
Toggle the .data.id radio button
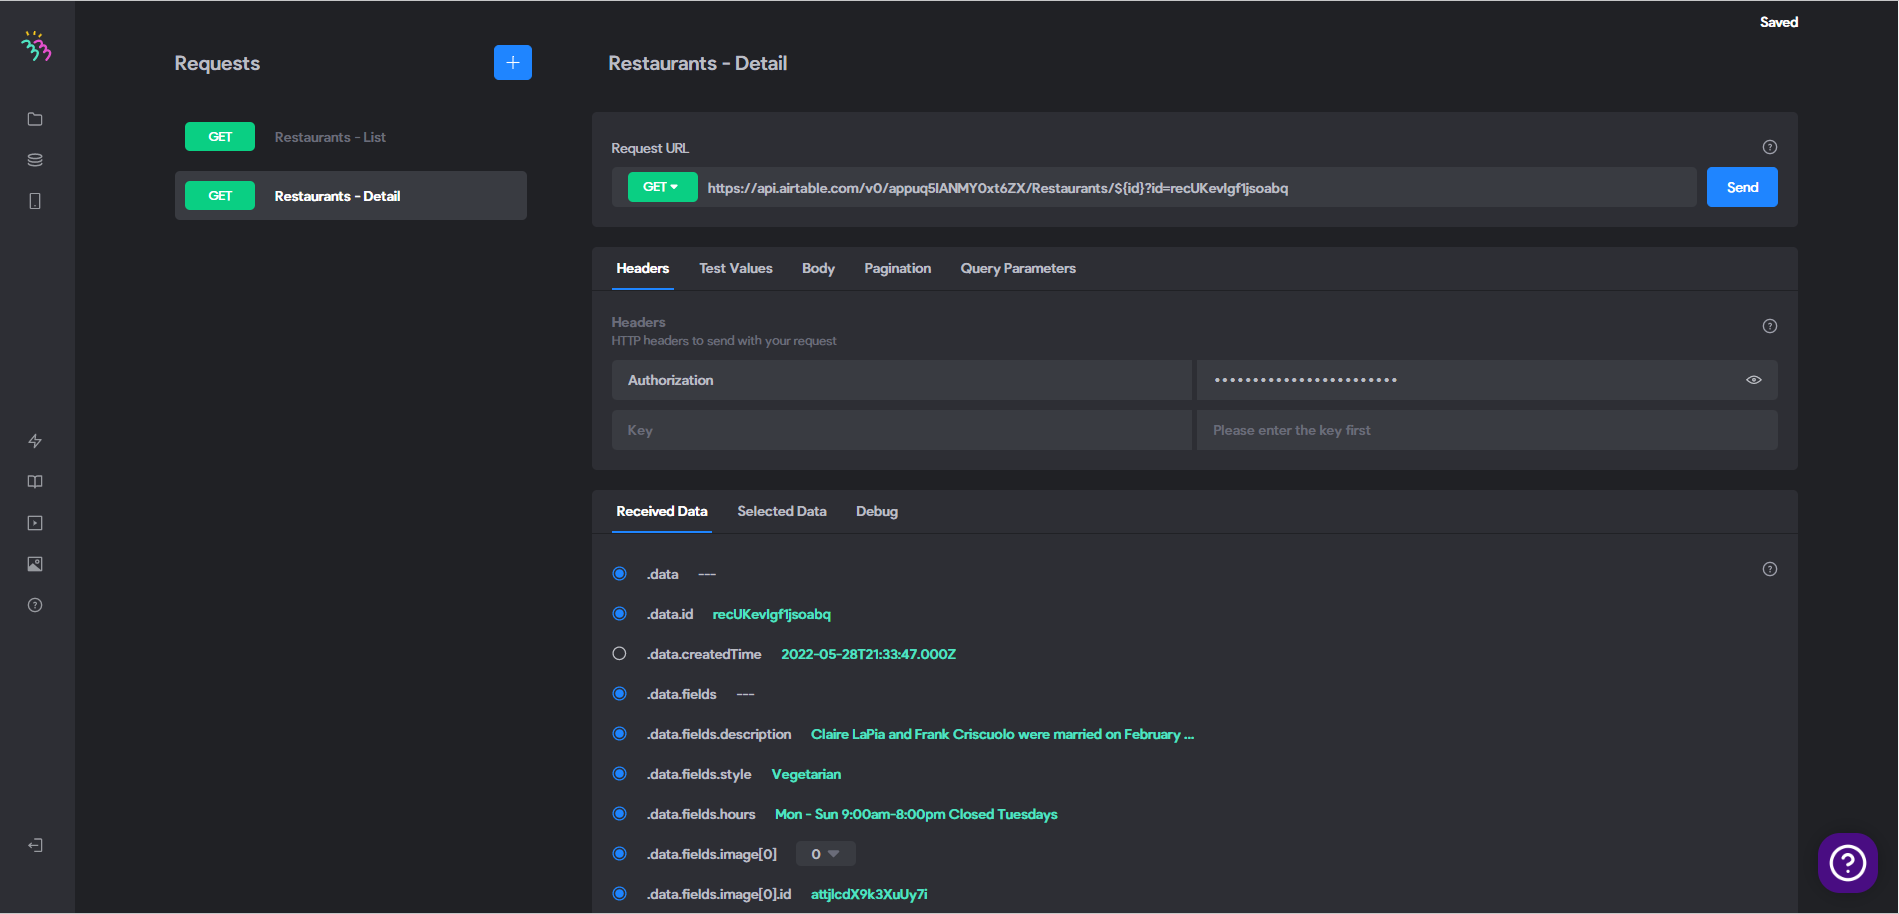pos(620,614)
